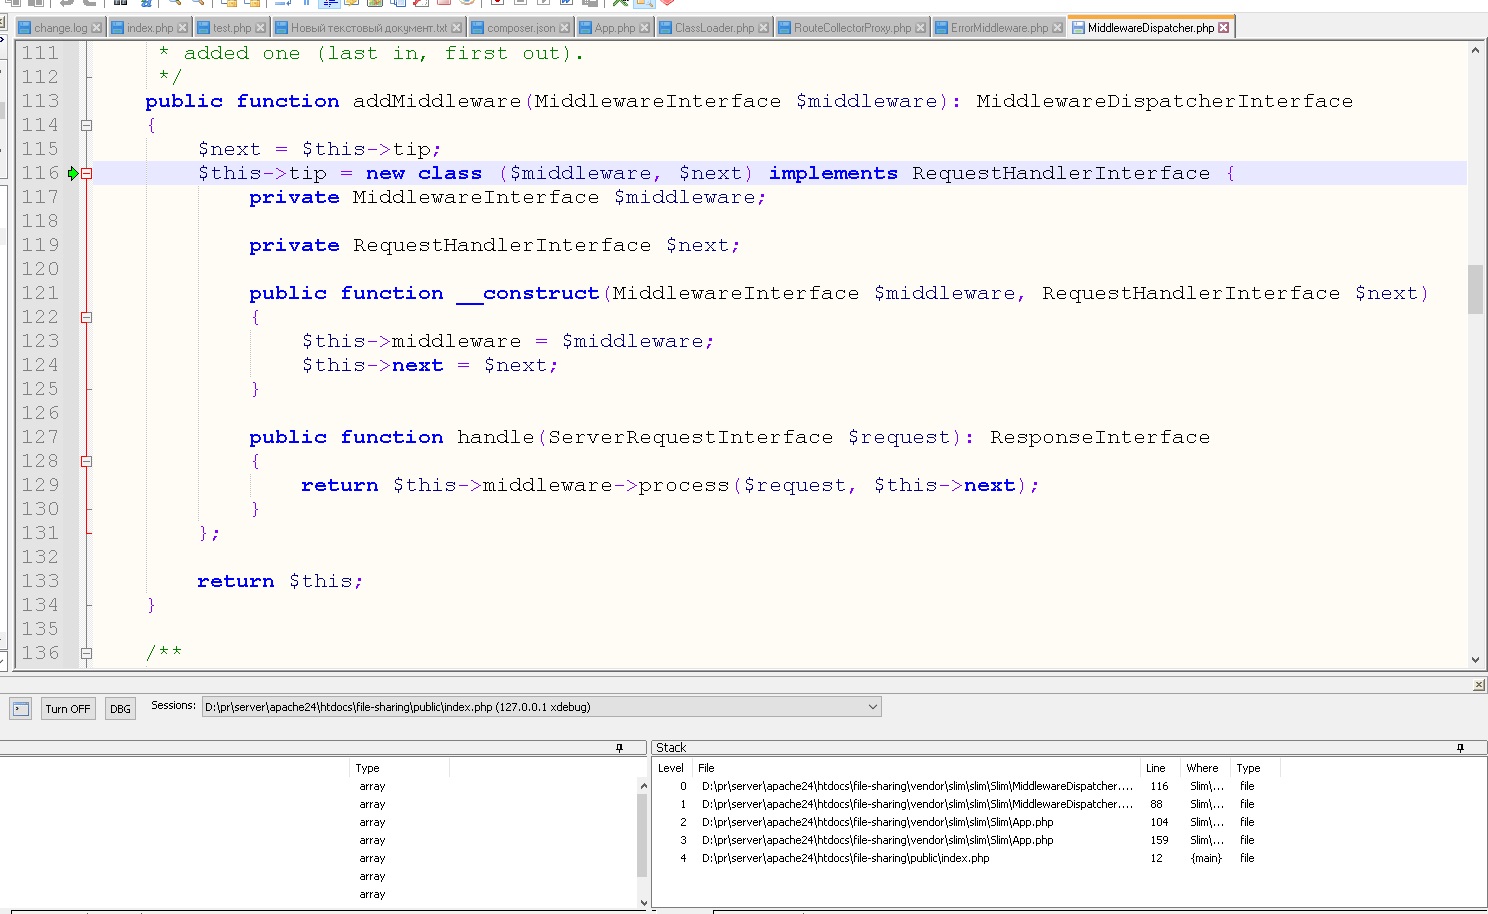
Task: Expand the comment fold at line 136
Action: pos(87,653)
